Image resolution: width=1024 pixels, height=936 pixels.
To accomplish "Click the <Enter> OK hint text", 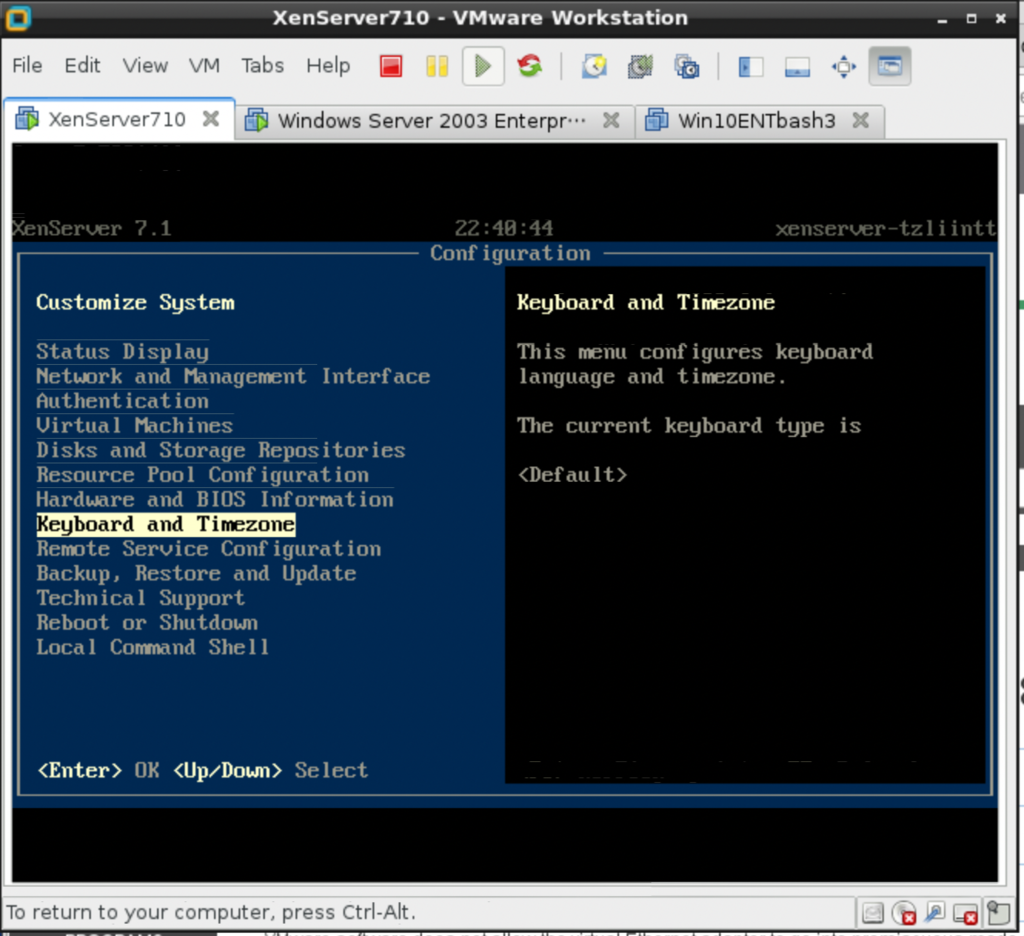I will point(98,770).
